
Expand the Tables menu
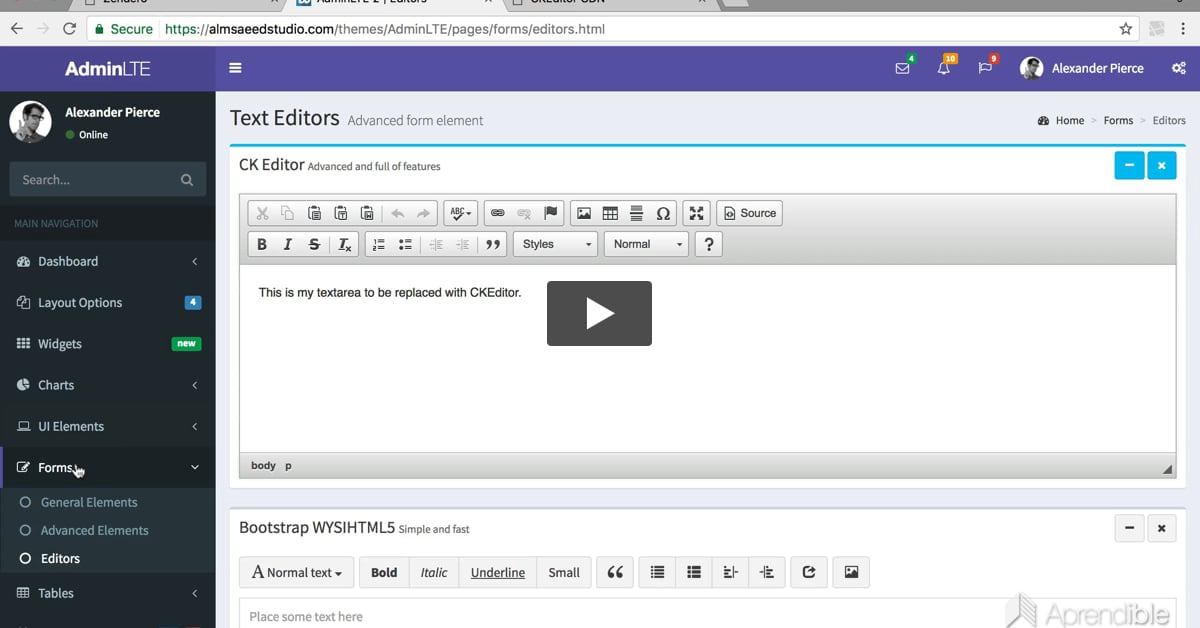pos(107,593)
